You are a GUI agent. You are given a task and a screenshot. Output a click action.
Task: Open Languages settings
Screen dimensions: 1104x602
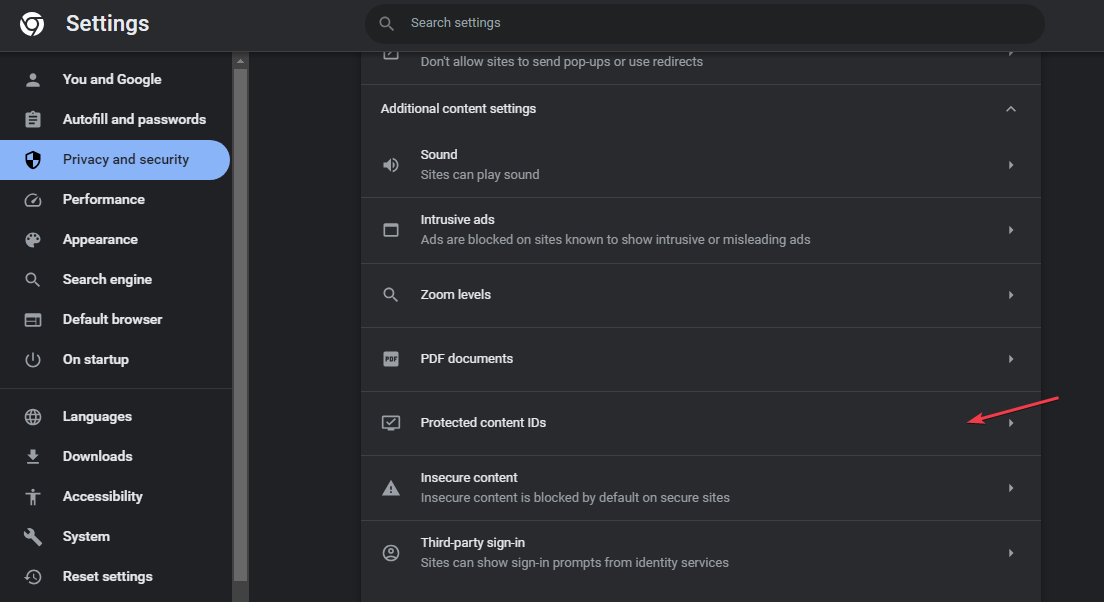coord(115,417)
